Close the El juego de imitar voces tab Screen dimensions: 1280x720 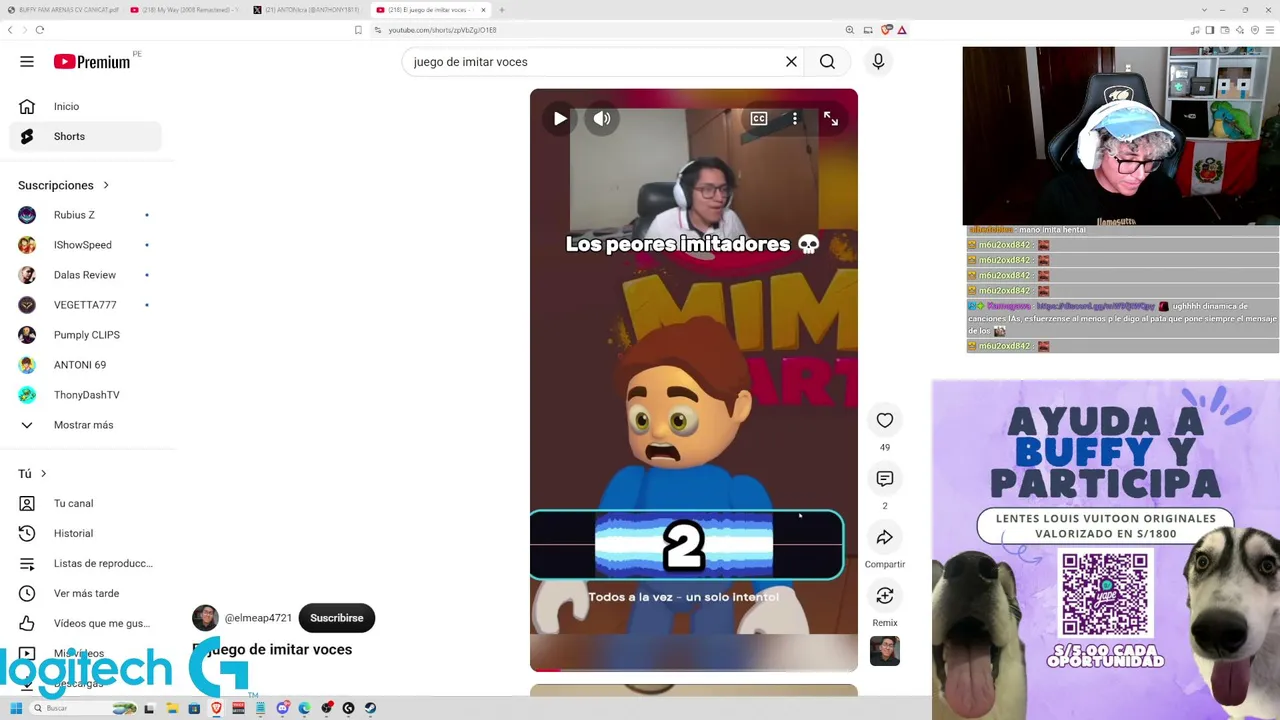click(484, 10)
